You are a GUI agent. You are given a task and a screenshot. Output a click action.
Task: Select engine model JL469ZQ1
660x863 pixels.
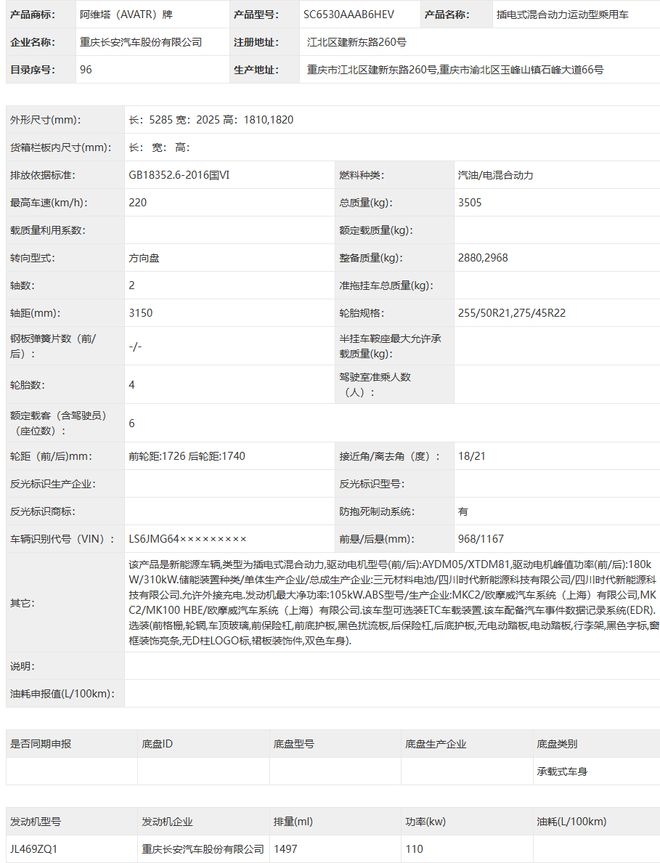point(34,849)
